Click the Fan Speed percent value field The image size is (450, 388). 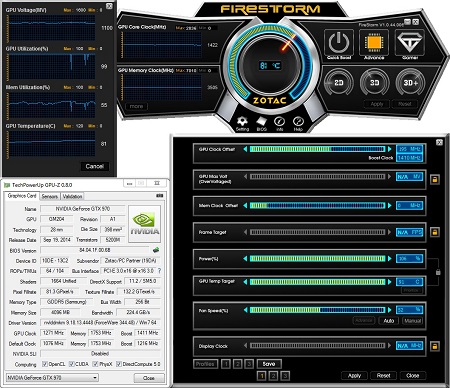409,310
